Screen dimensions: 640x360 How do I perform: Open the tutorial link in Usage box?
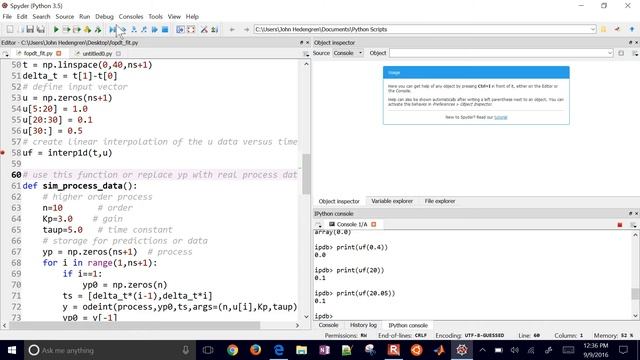pyautogui.click(x=500, y=117)
